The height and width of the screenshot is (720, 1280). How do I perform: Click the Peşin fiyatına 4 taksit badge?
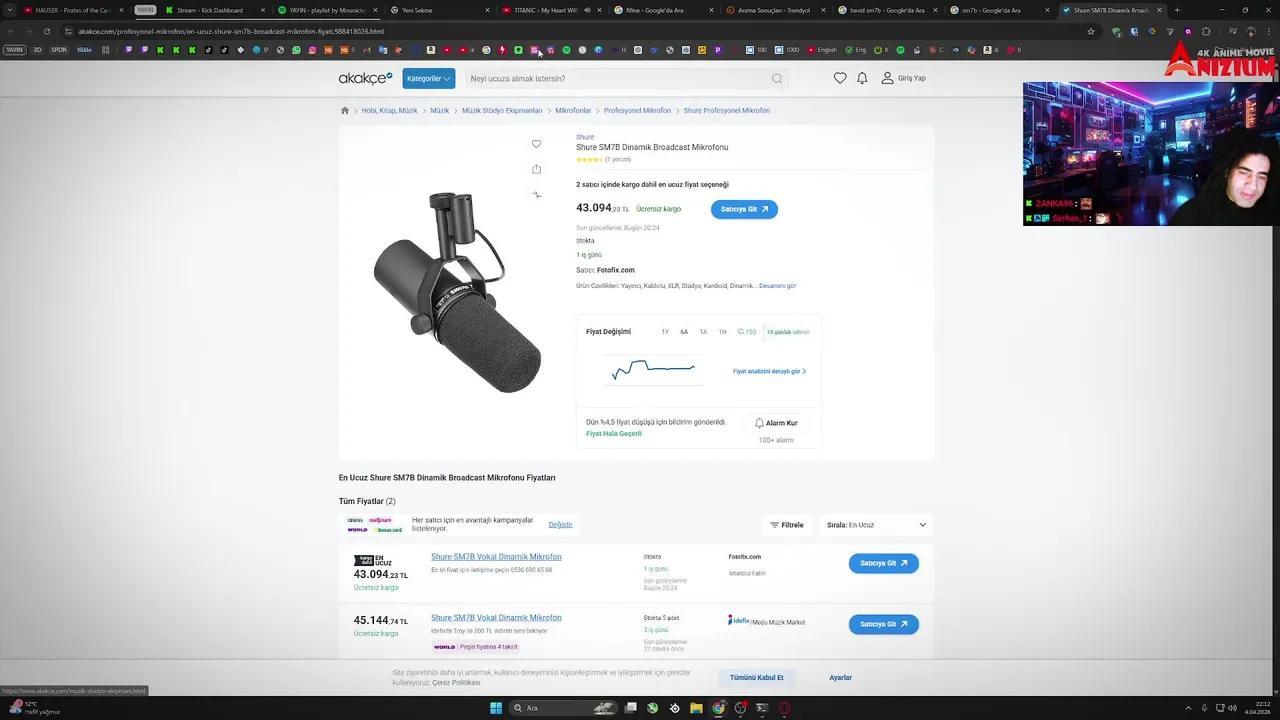coord(476,647)
